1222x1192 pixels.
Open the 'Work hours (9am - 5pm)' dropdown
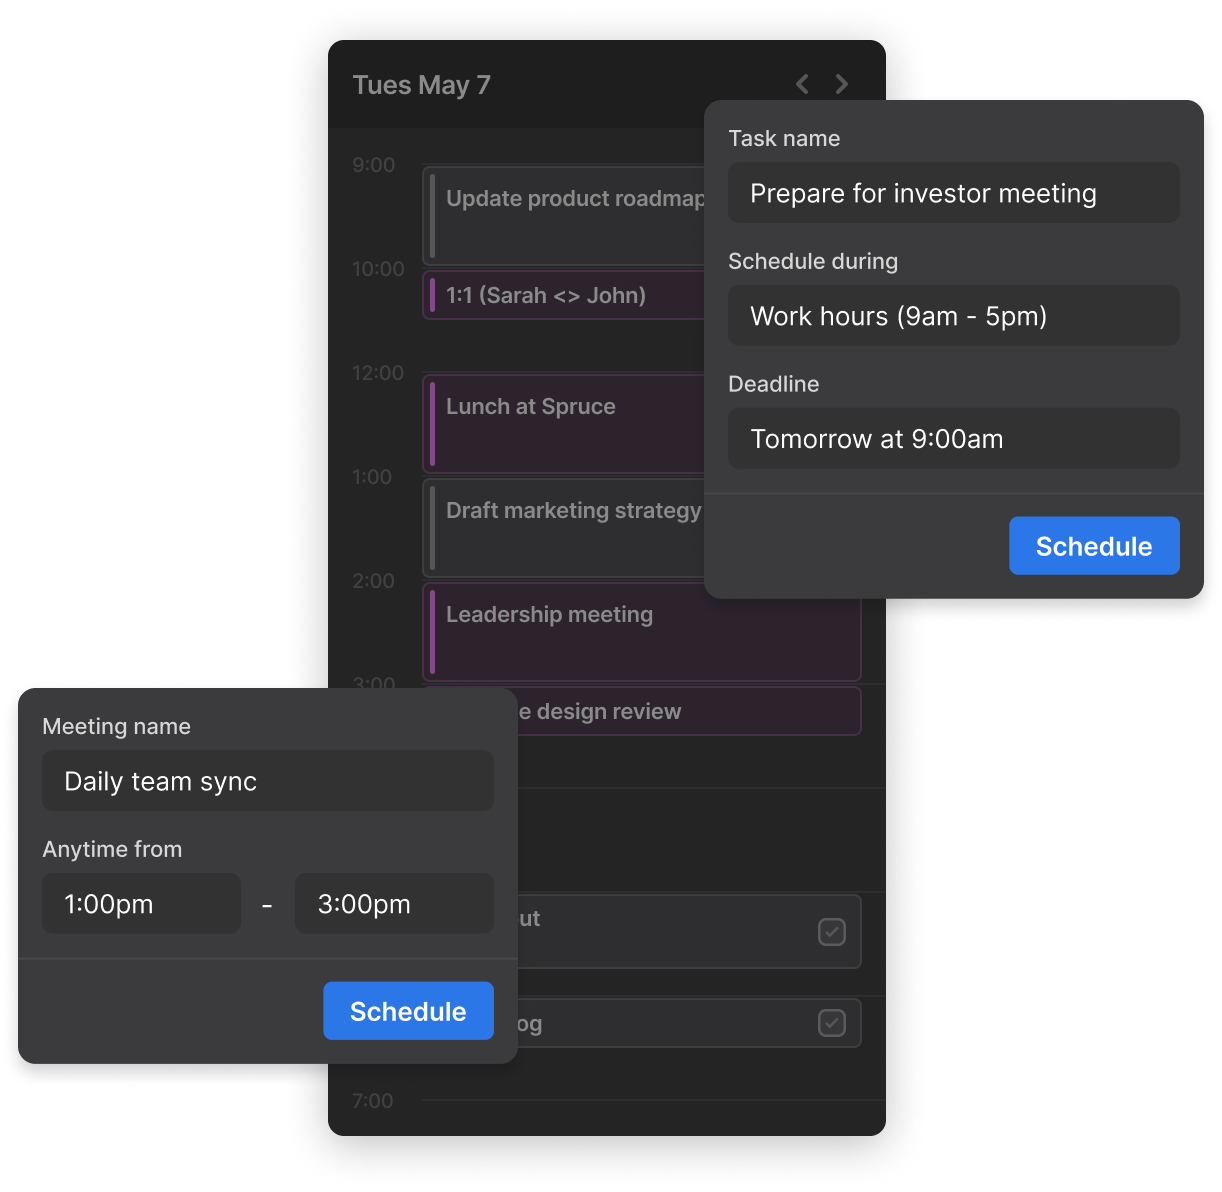[x=952, y=315]
